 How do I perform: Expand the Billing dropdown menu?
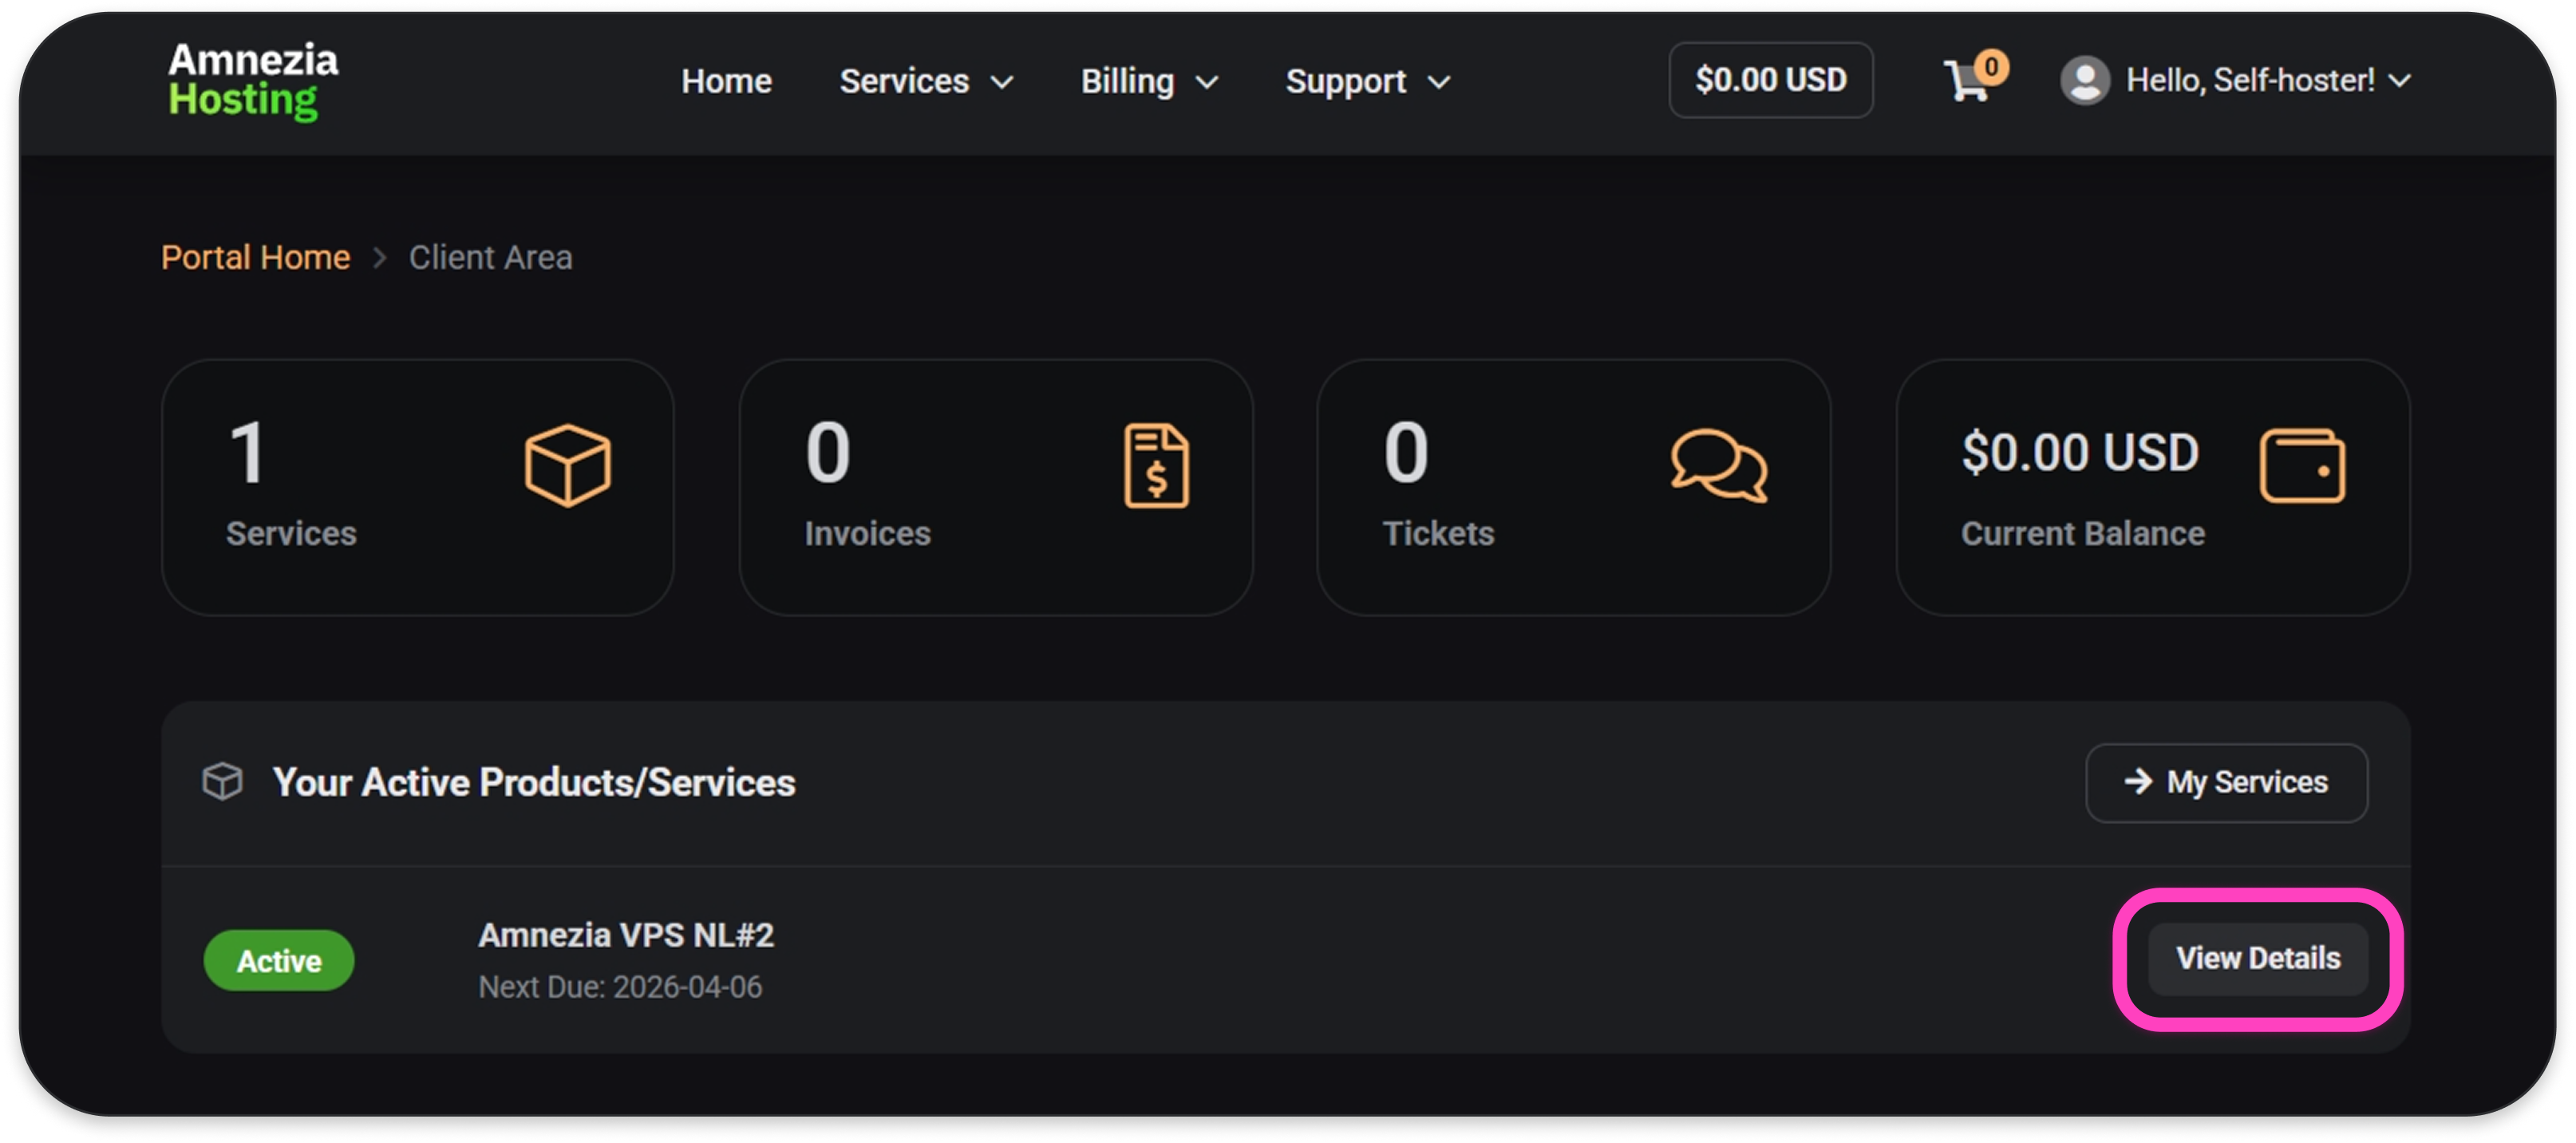tap(1148, 81)
